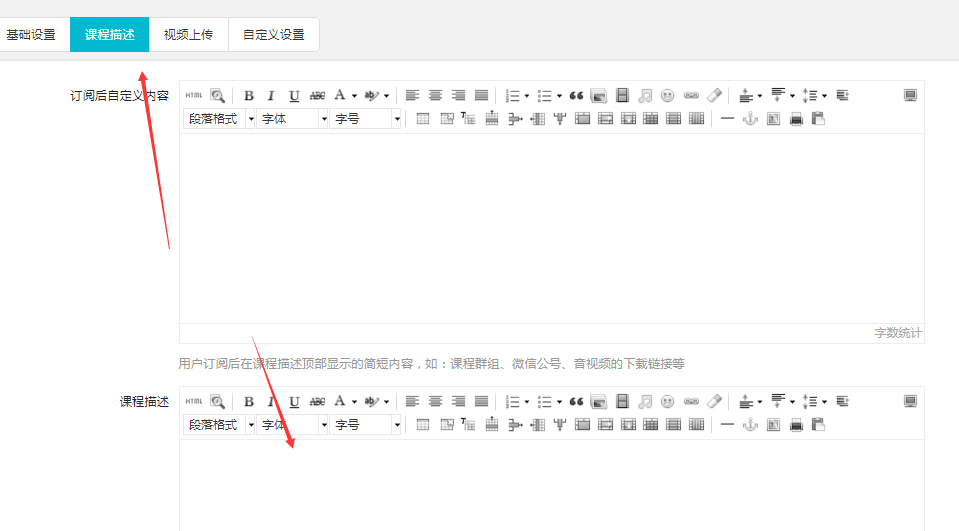Insert anchor in 订阅后自定义内容 editor
The height and width of the screenshot is (531, 959).
[750, 119]
